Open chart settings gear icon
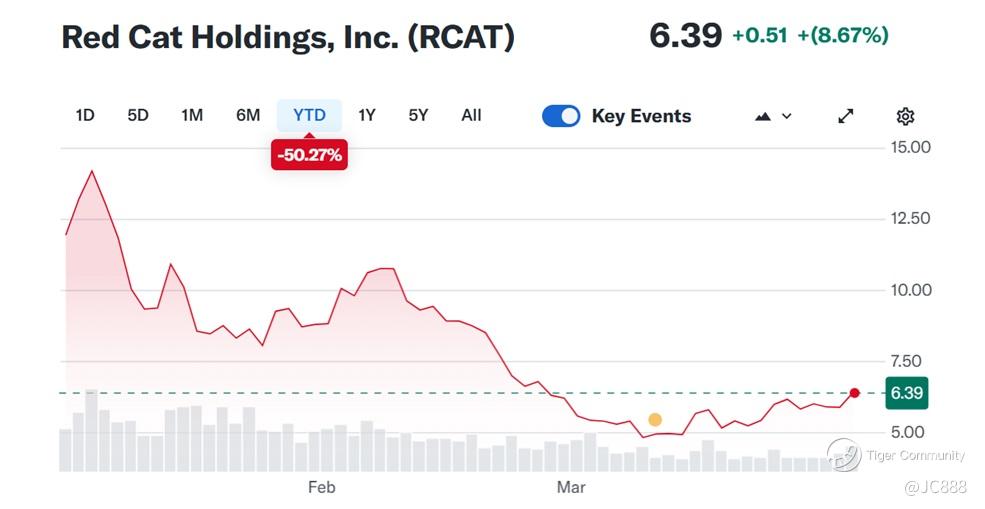The height and width of the screenshot is (509, 985). [x=905, y=116]
